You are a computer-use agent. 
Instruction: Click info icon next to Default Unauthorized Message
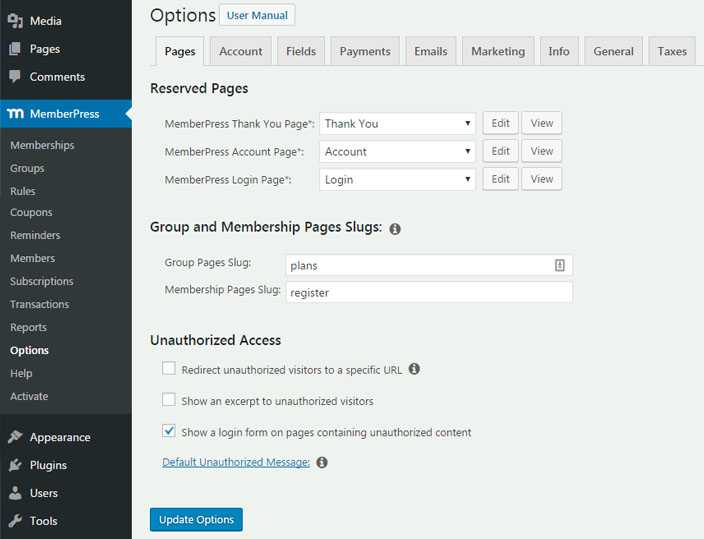(322, 463)
